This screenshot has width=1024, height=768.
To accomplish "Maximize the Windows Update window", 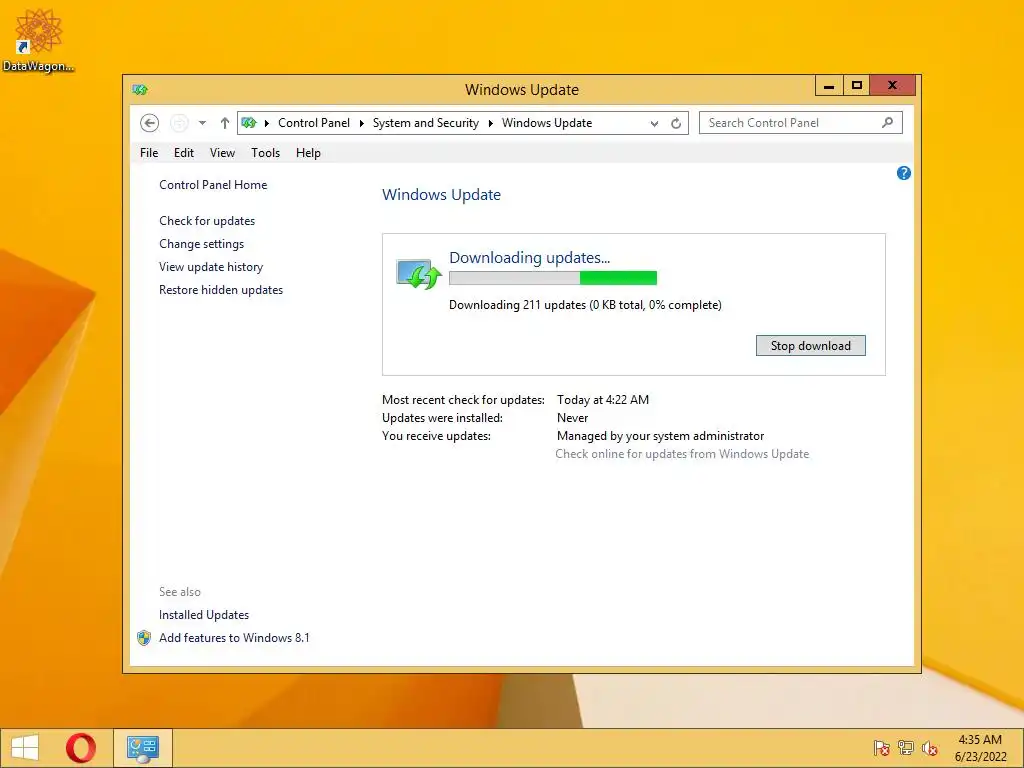I will click(x=857, y=86).
